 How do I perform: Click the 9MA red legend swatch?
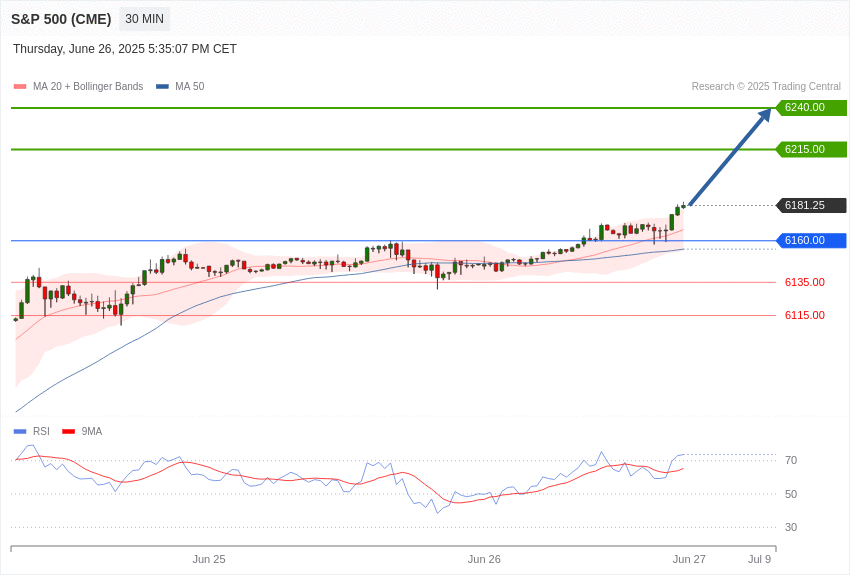tap(68, 431)
